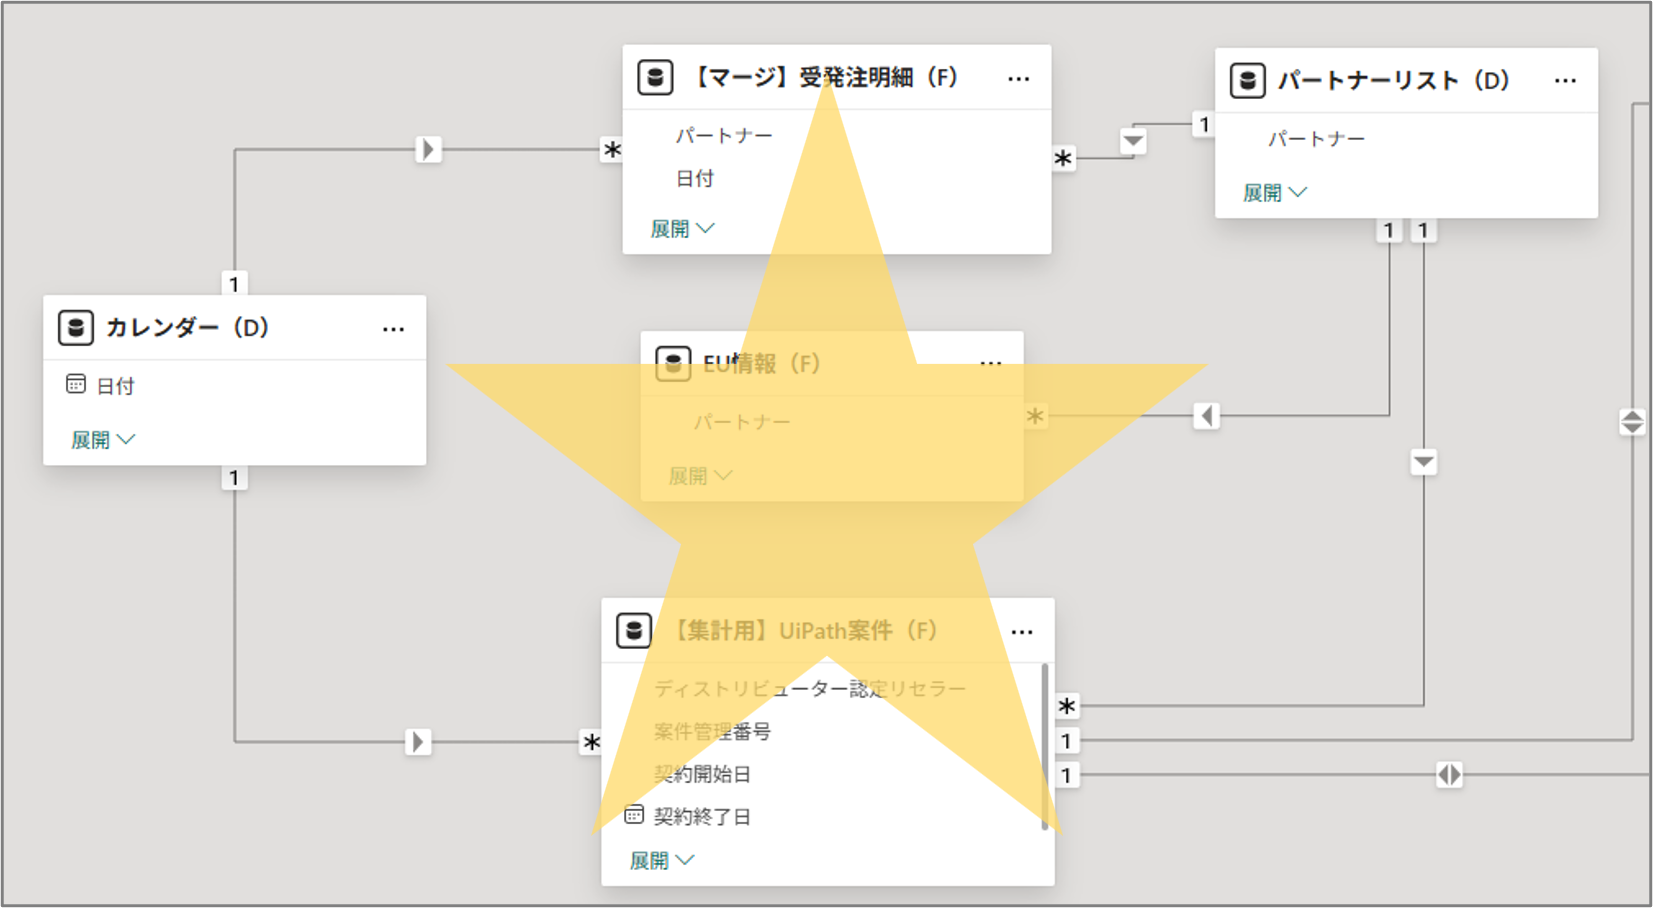Expand the 【マージ】受発注明細（F） table fields

(682, 229)
